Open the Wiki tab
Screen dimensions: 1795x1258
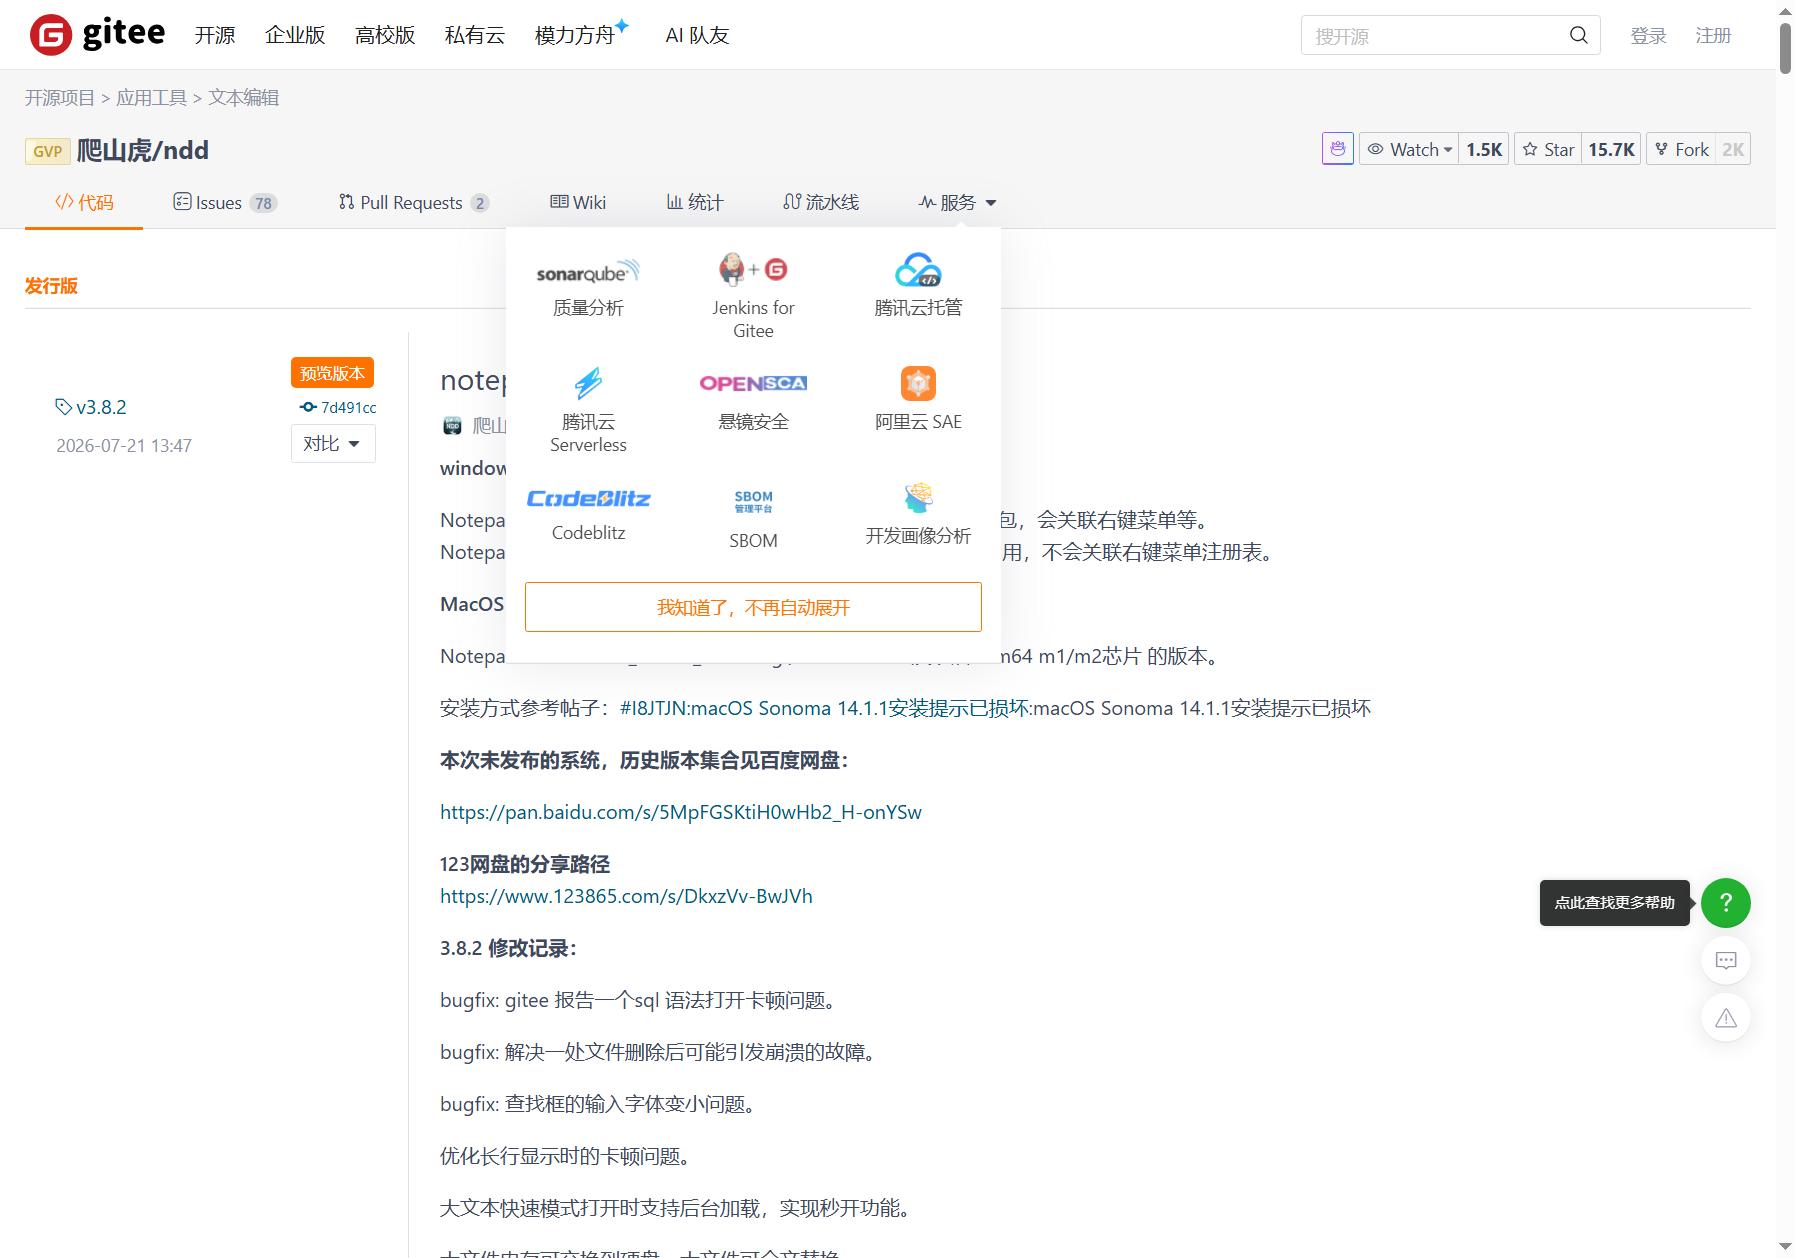(x=578, y=202)
